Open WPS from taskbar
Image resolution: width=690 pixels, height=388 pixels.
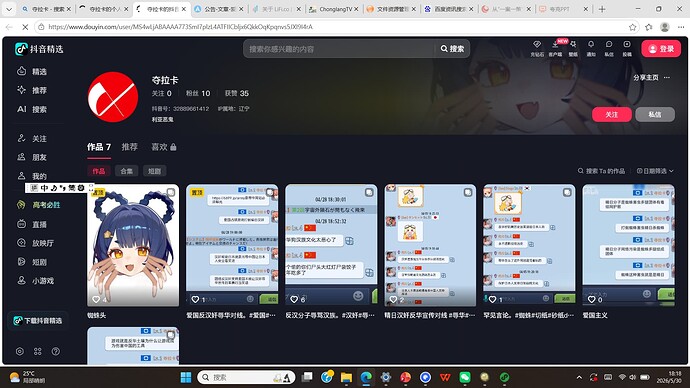[445, 377]
